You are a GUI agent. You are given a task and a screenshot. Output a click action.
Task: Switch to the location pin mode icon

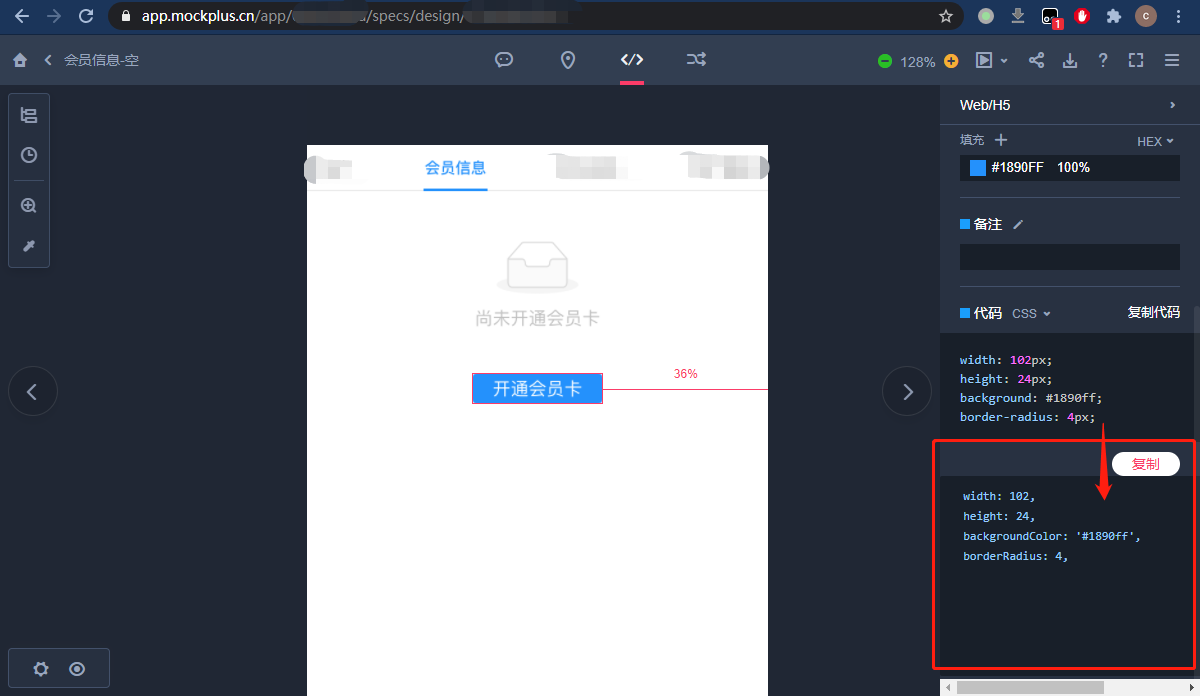click(568, 60)
